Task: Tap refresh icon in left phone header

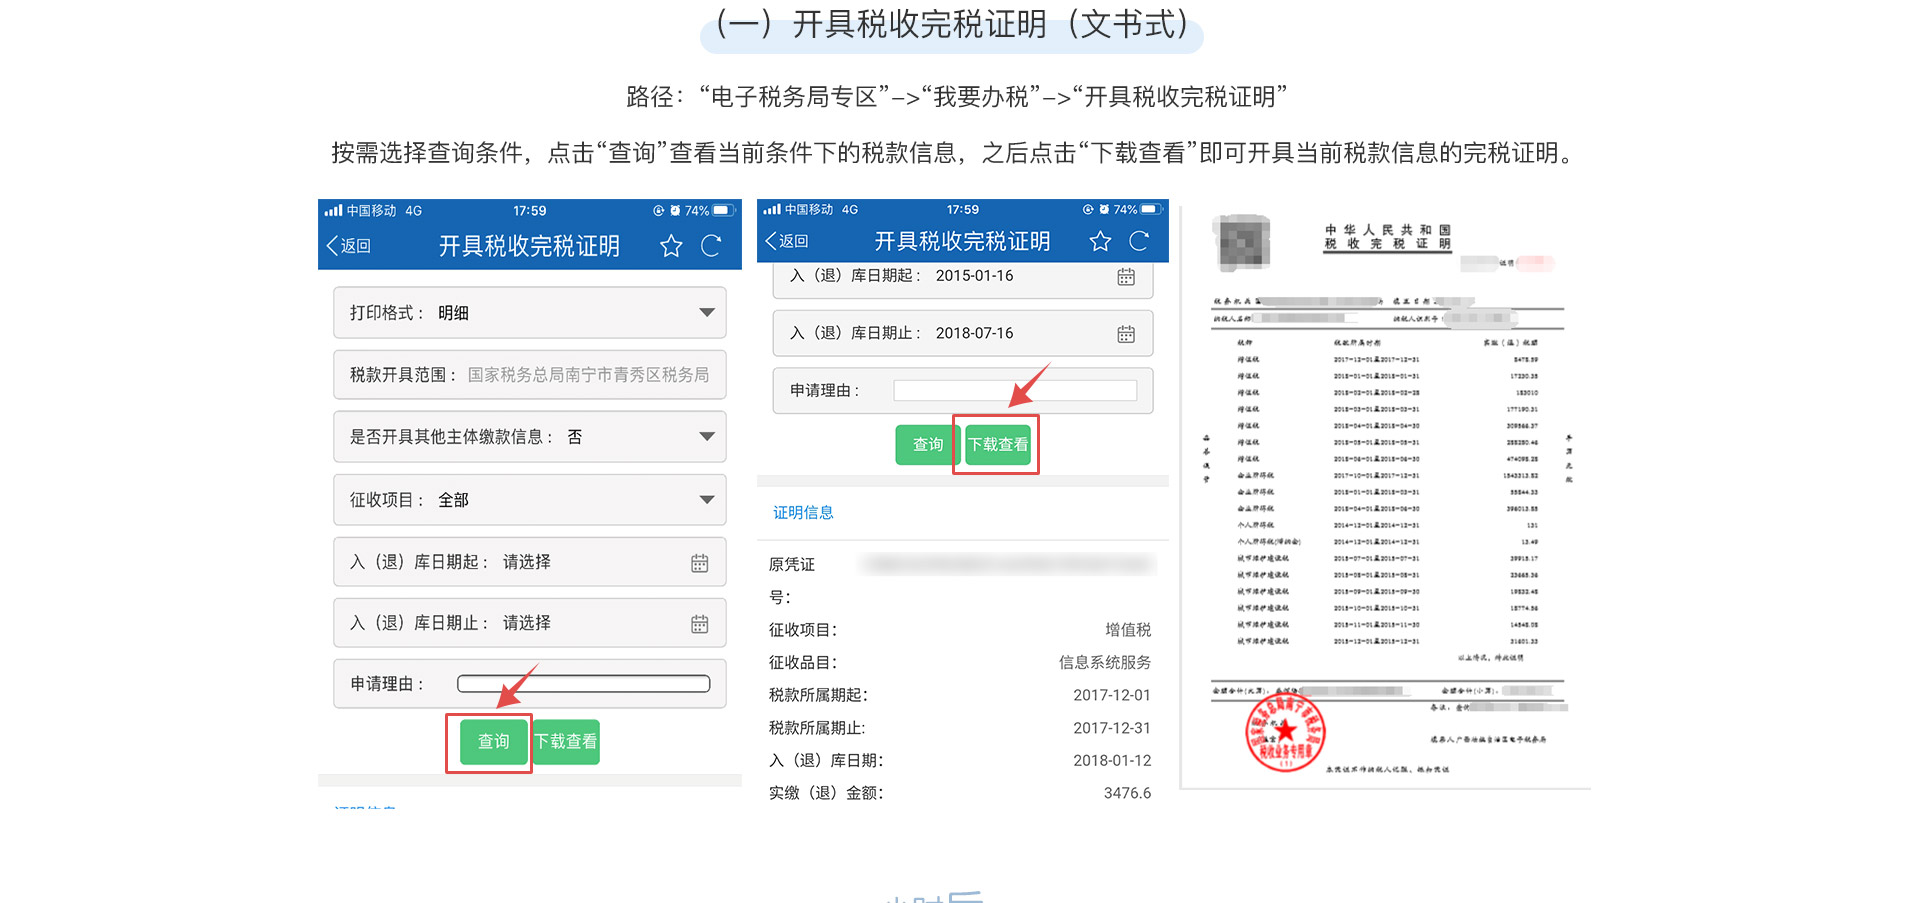Action: pos(711,246)
